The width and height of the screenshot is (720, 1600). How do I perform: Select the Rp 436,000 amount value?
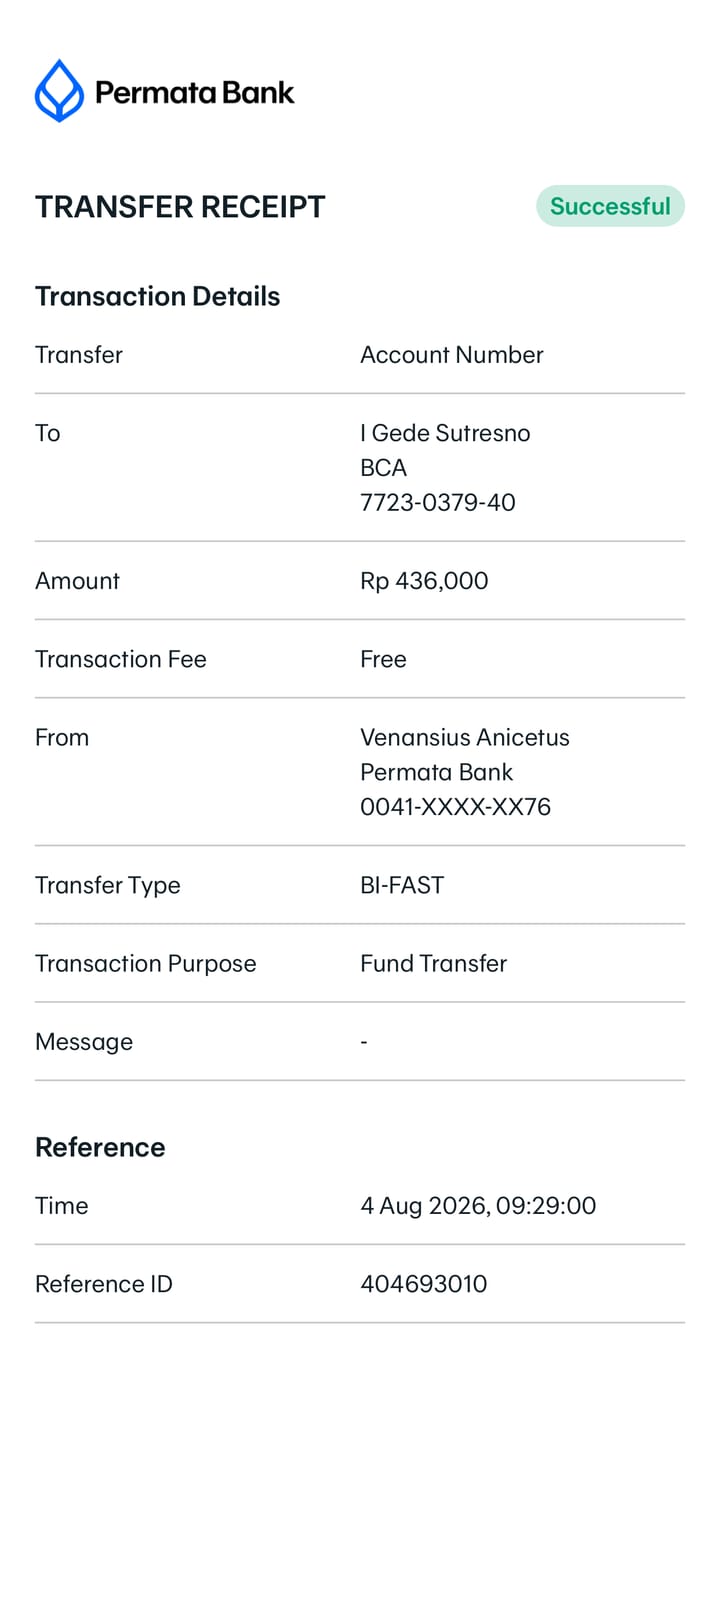click(424, 581)
